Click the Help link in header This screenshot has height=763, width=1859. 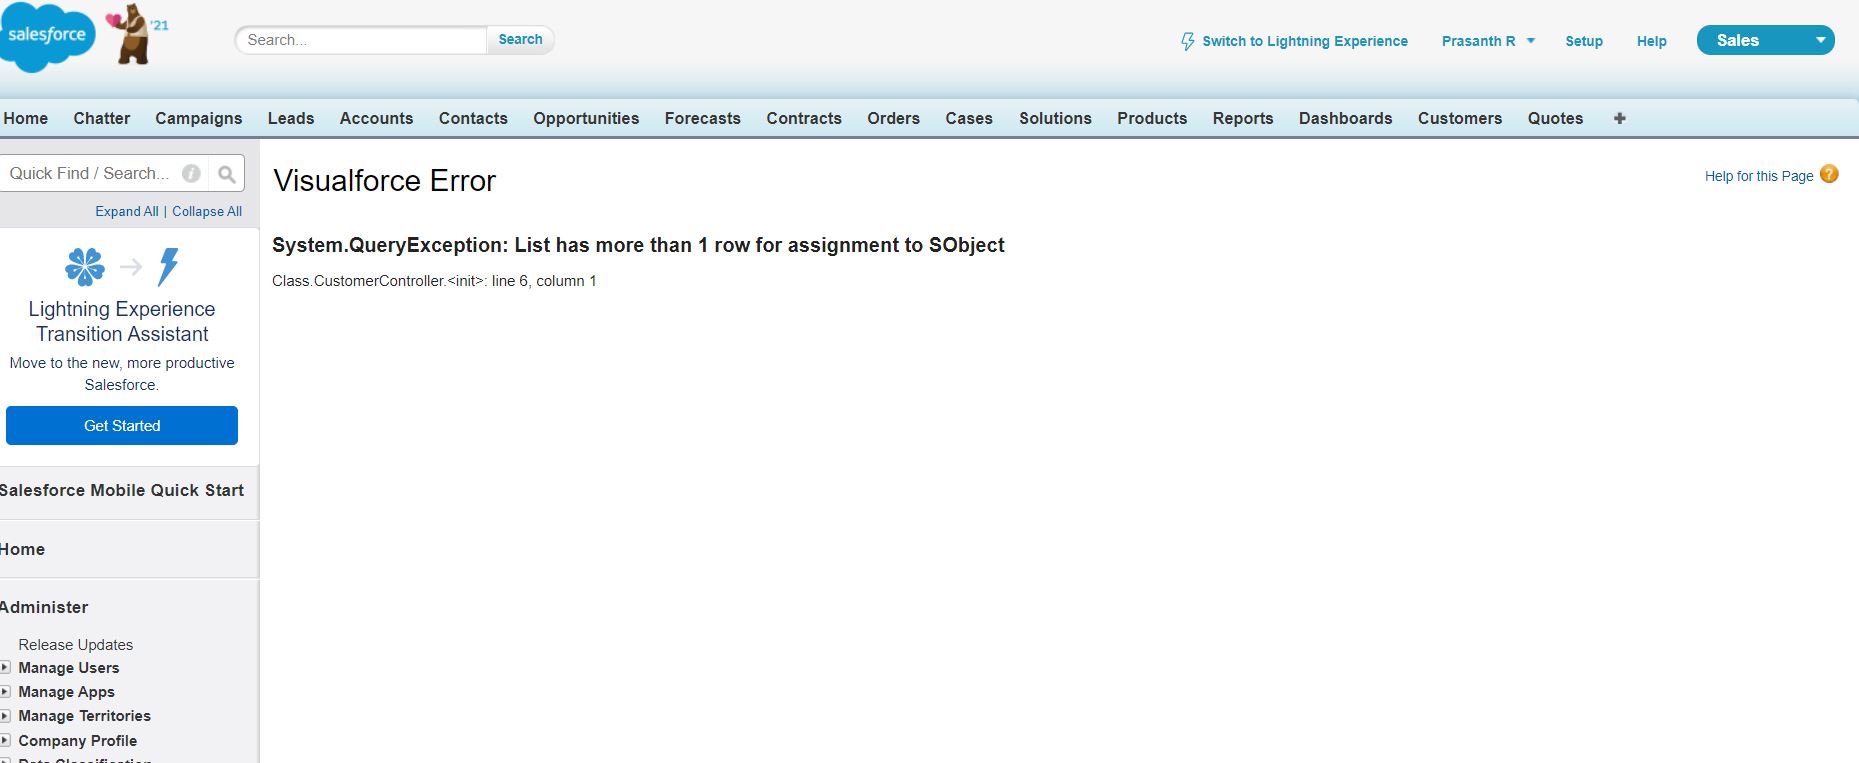(x=1652, y=41)
